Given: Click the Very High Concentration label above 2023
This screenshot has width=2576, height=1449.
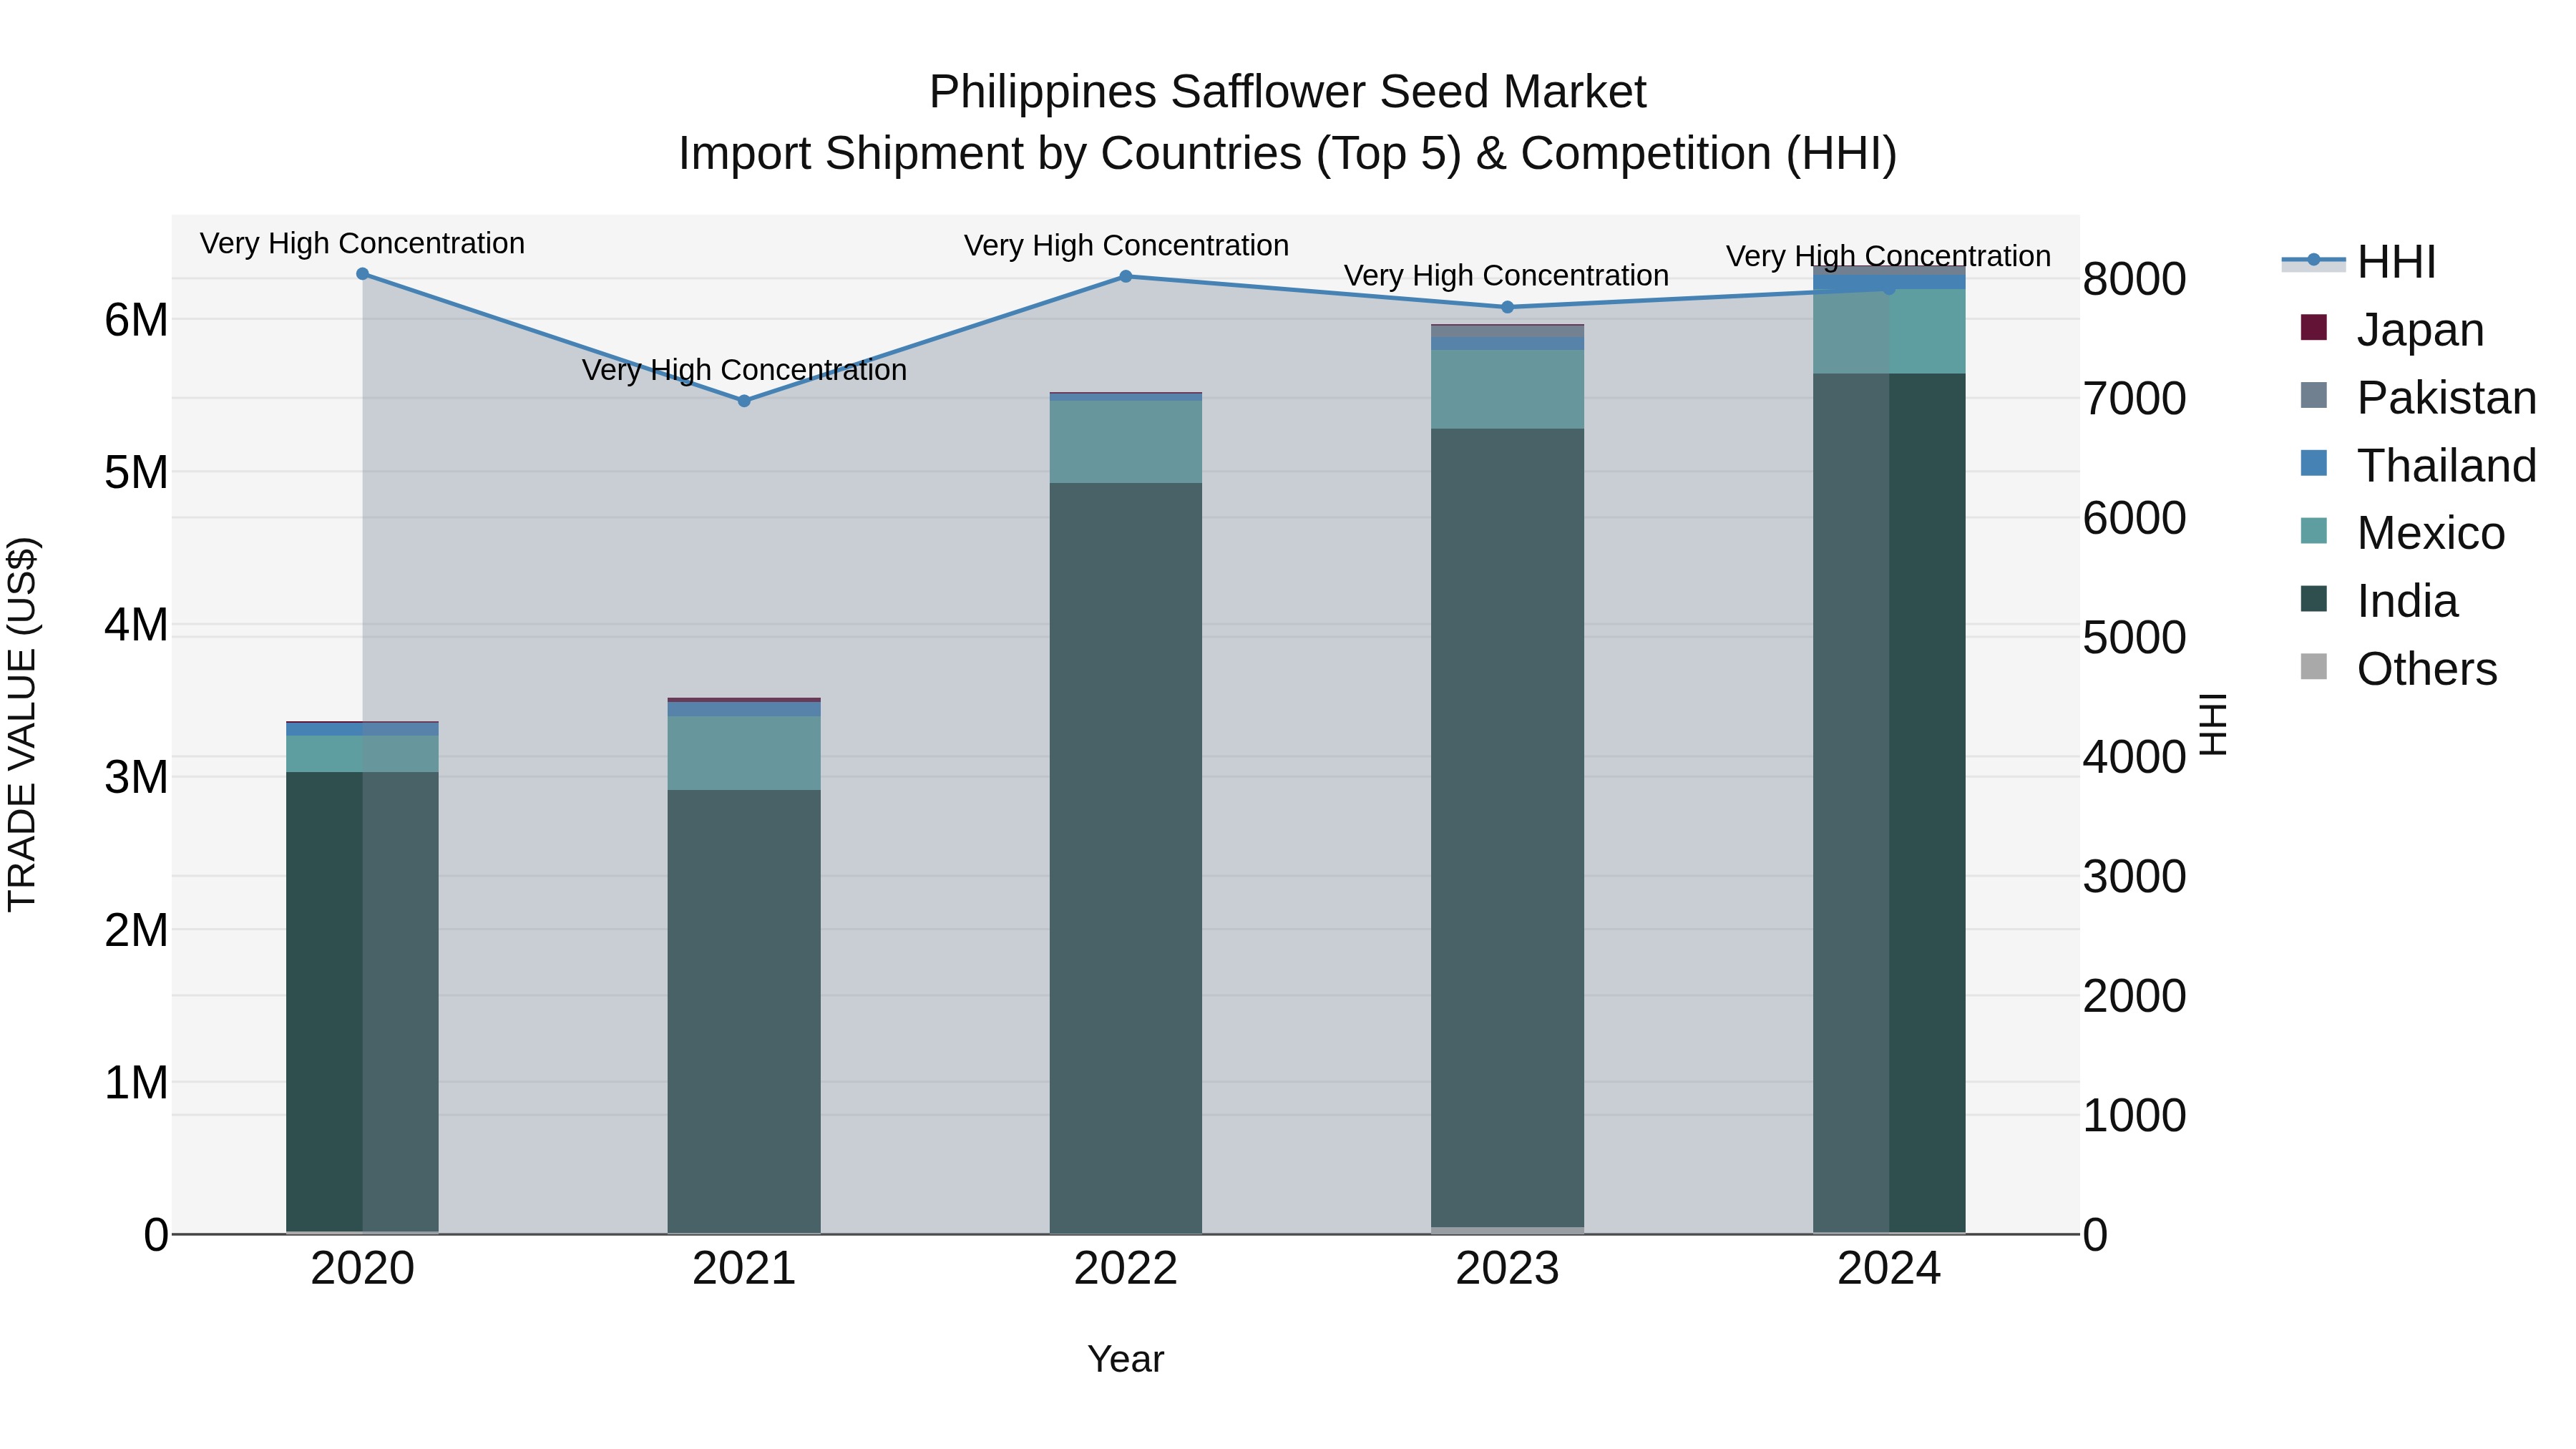Looking at the screenshot, I should (x=1506, y=275).
